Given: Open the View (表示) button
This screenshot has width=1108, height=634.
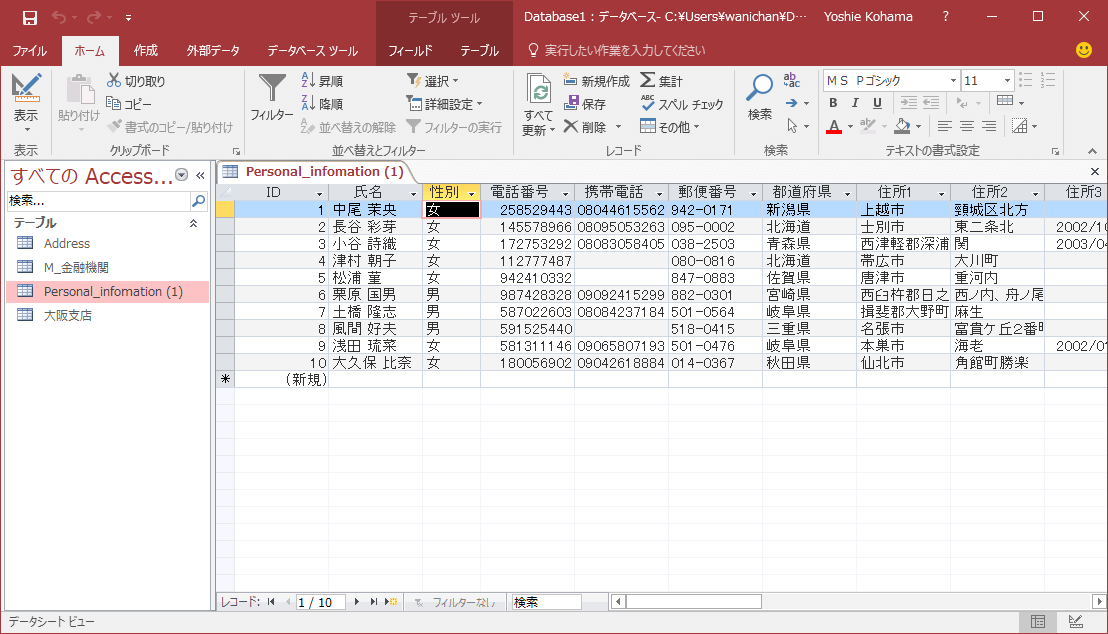Looking at the screenshot, I should pyautogui.click(x=26, y=103).
